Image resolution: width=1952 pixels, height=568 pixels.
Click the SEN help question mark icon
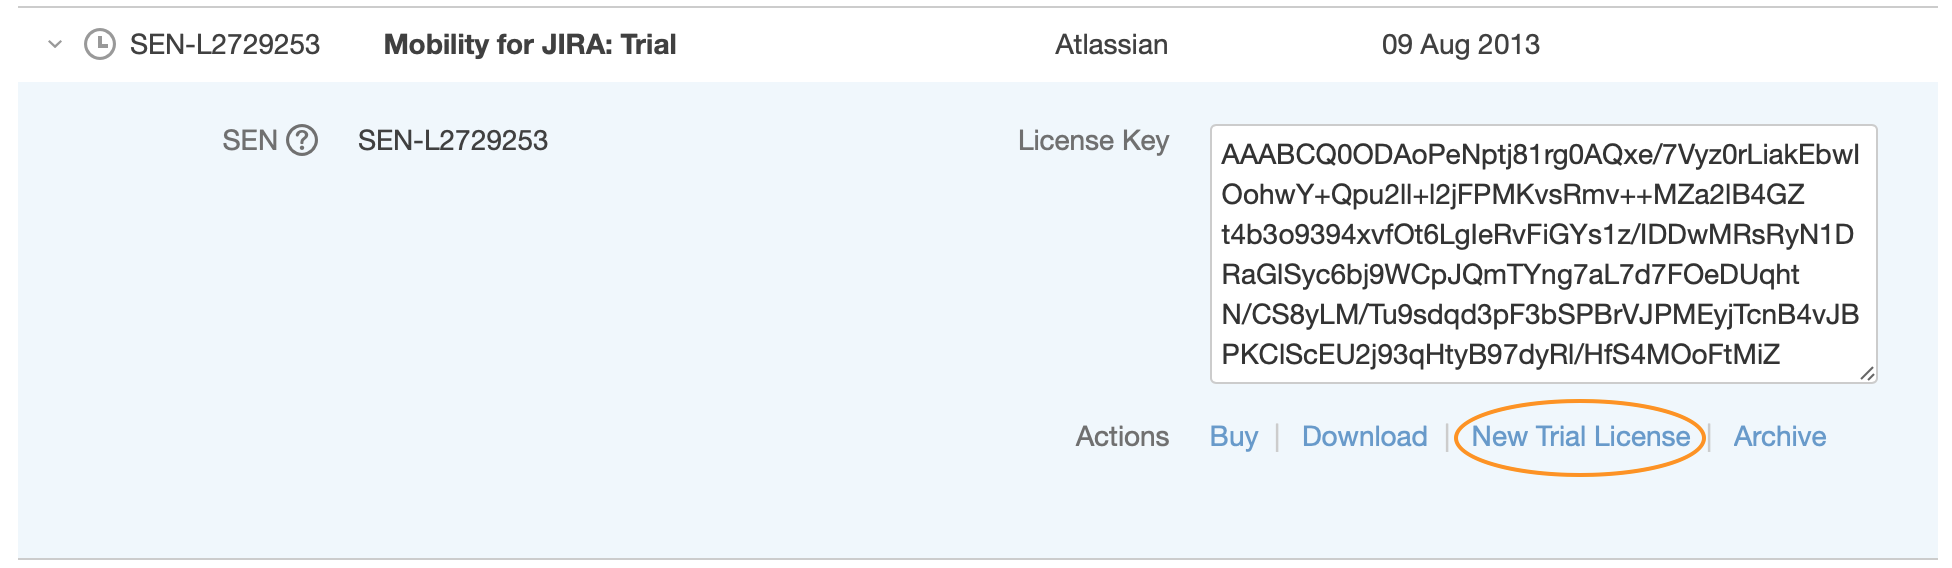tap(301, 140)
